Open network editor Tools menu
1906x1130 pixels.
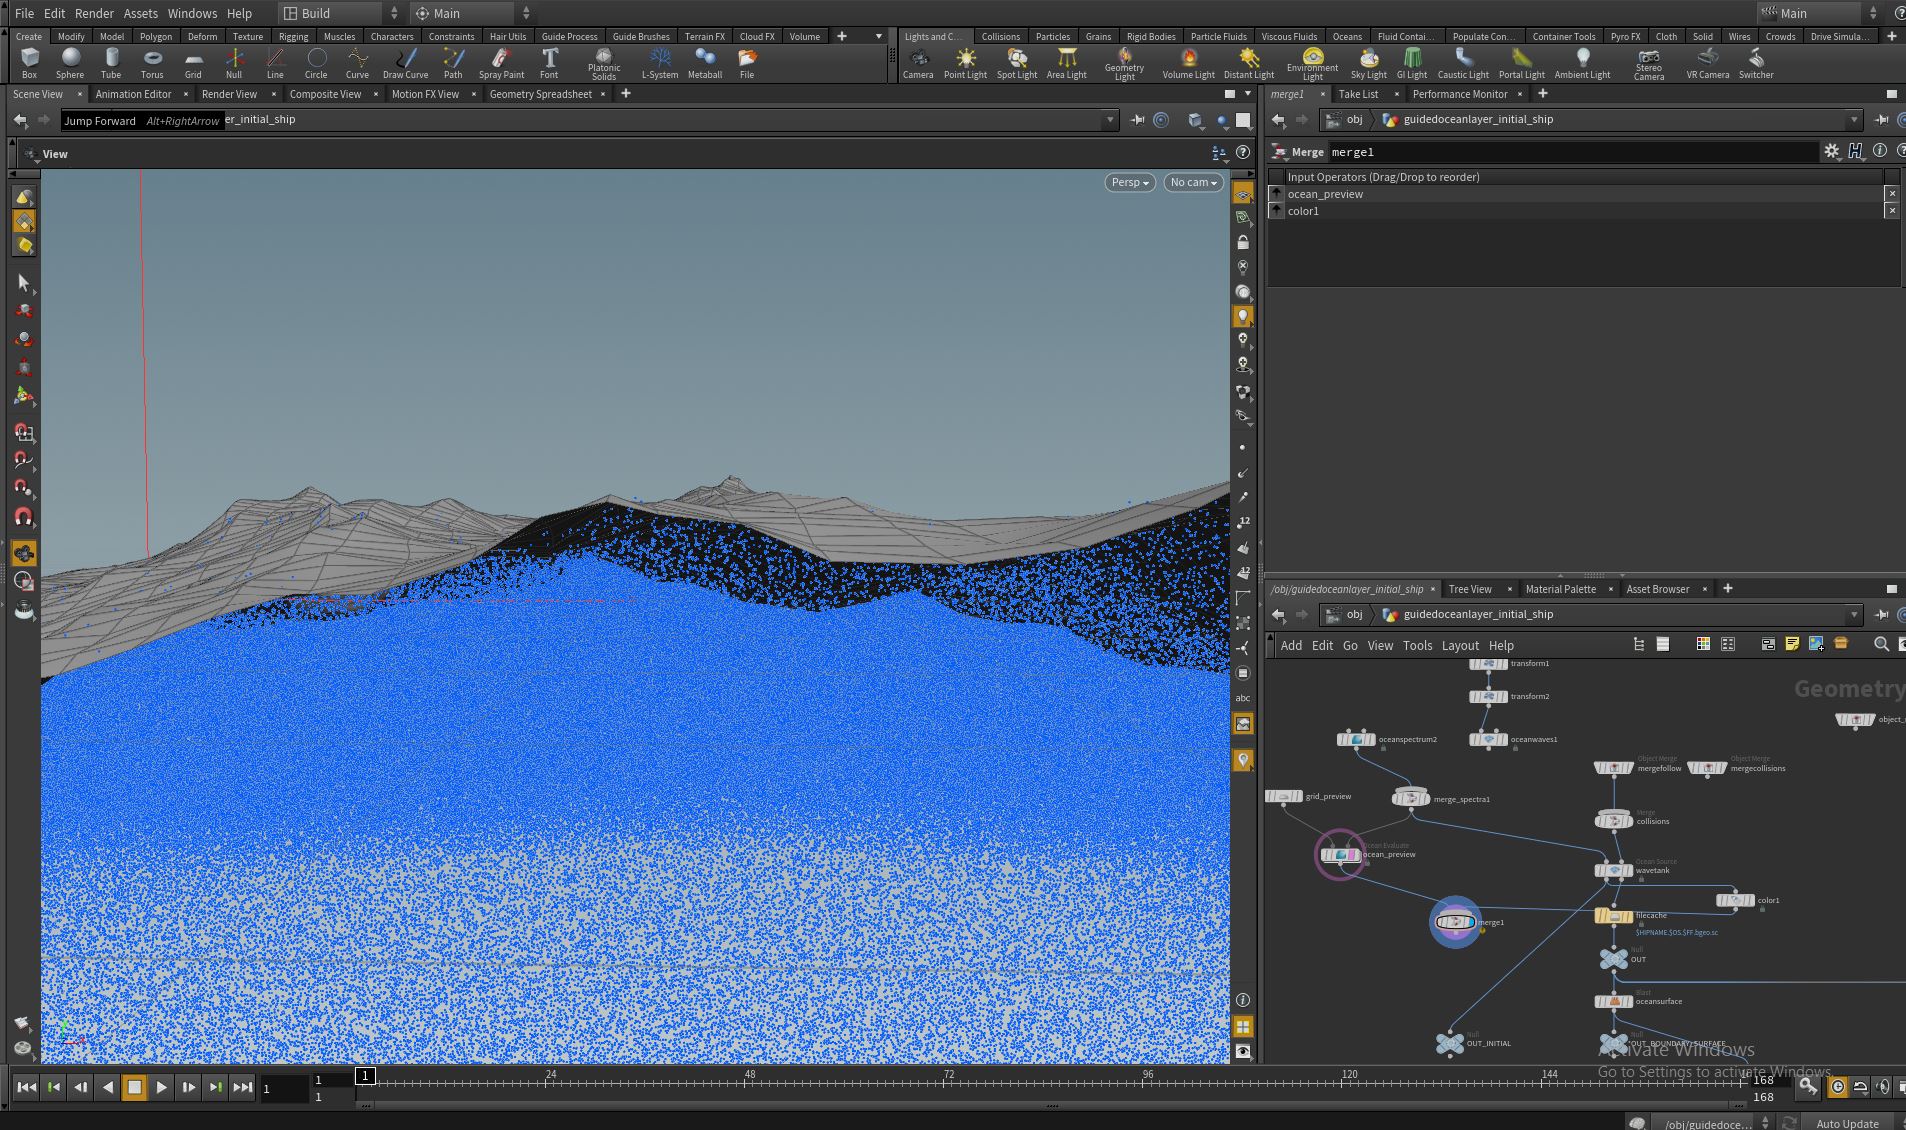coord(1417,645)
